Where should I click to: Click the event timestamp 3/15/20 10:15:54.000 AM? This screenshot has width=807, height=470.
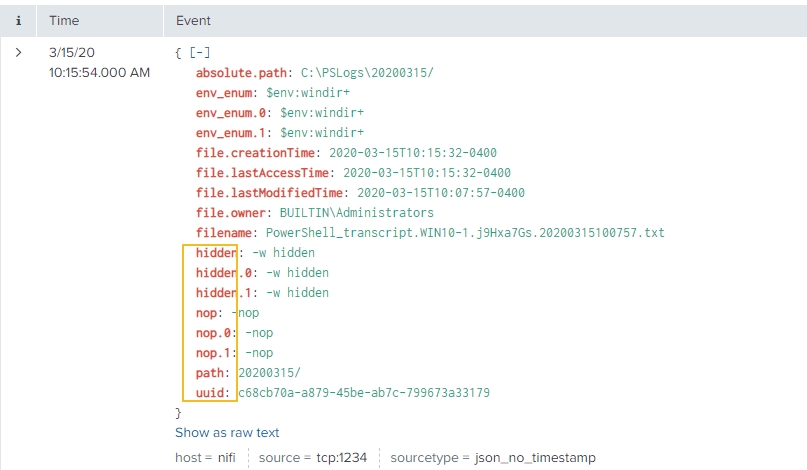98,62
